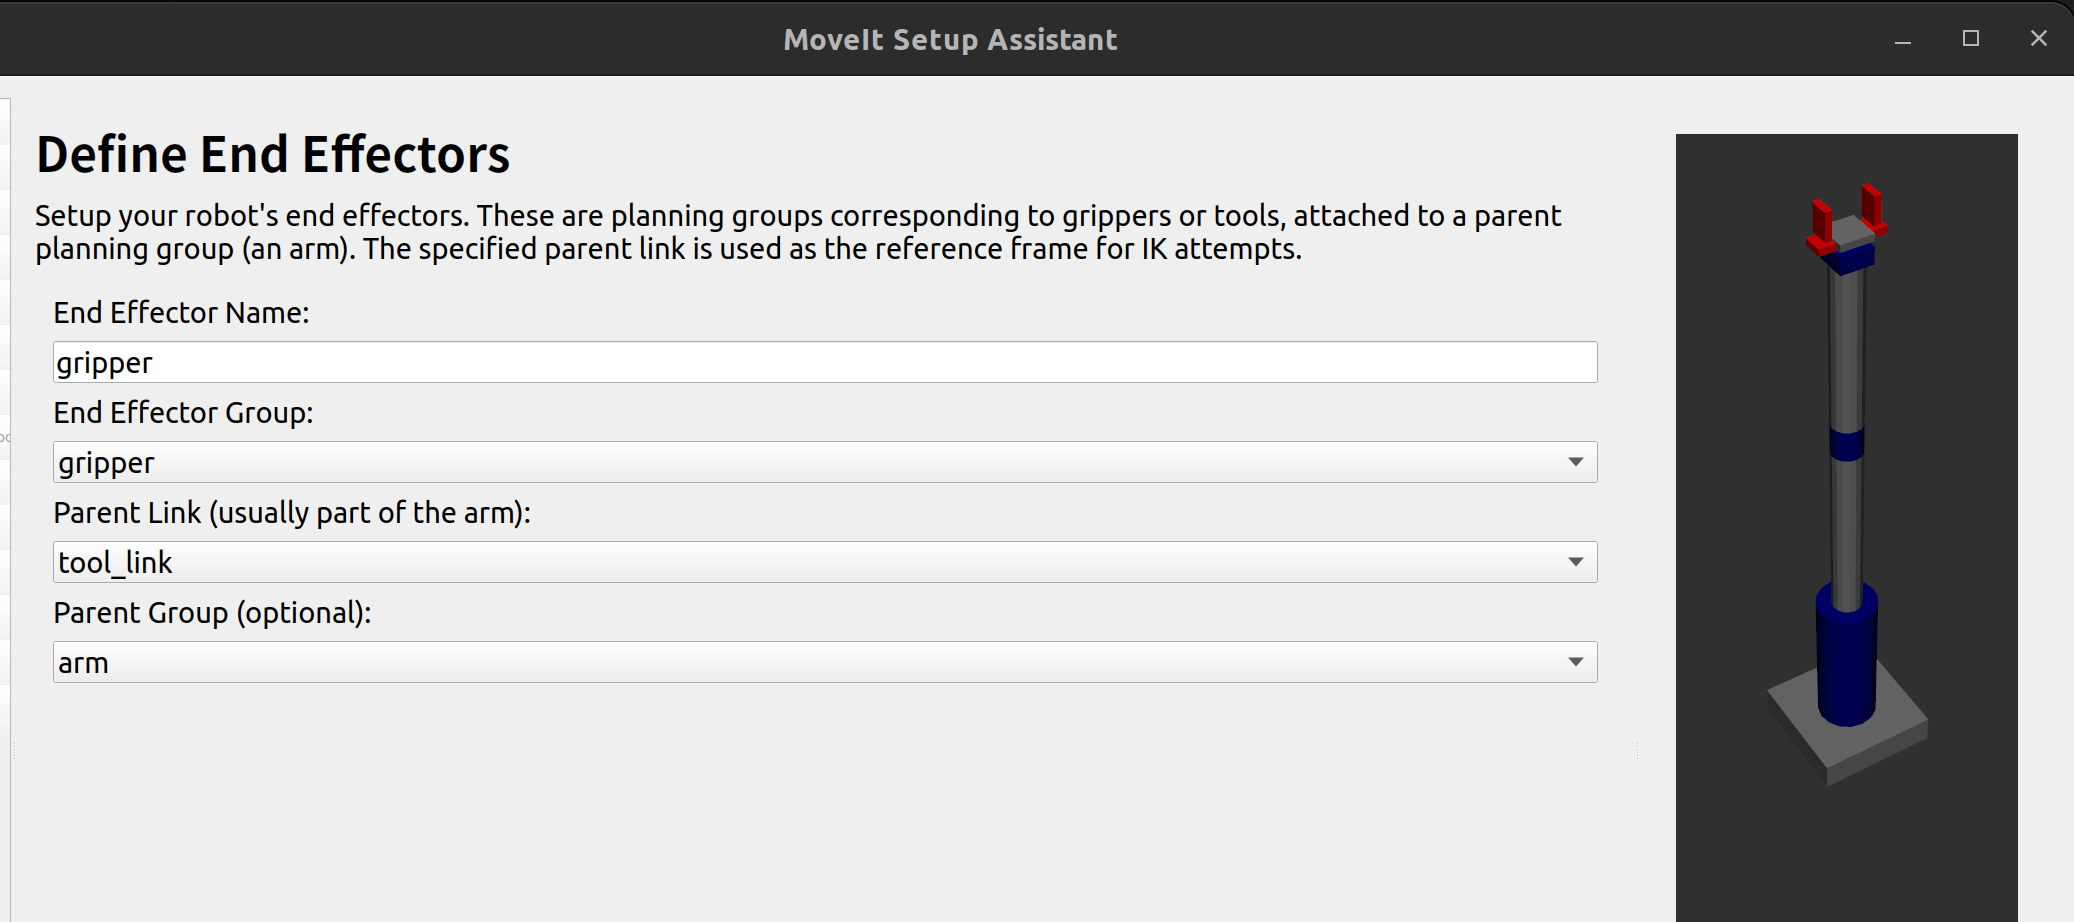2074x922 pixels.
Task: Click the large blue base cylinder
Action: pos(1846,660)
